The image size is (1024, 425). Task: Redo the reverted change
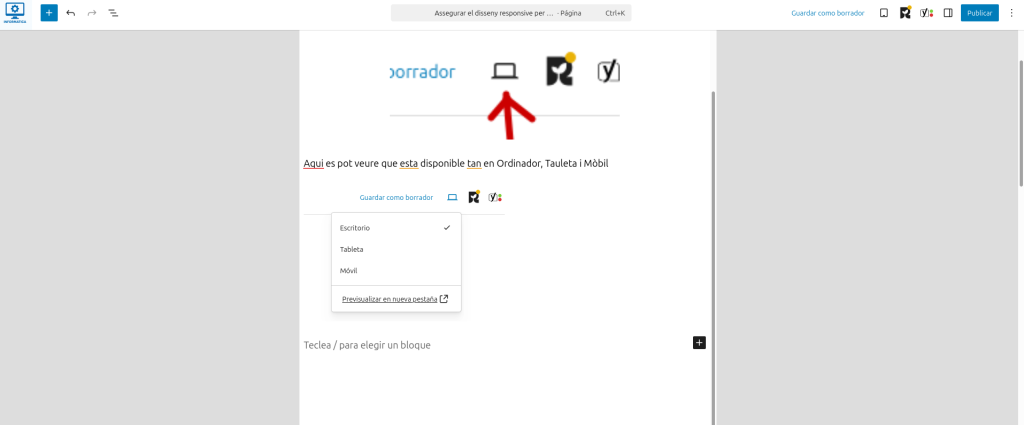(x=92, y=13)
